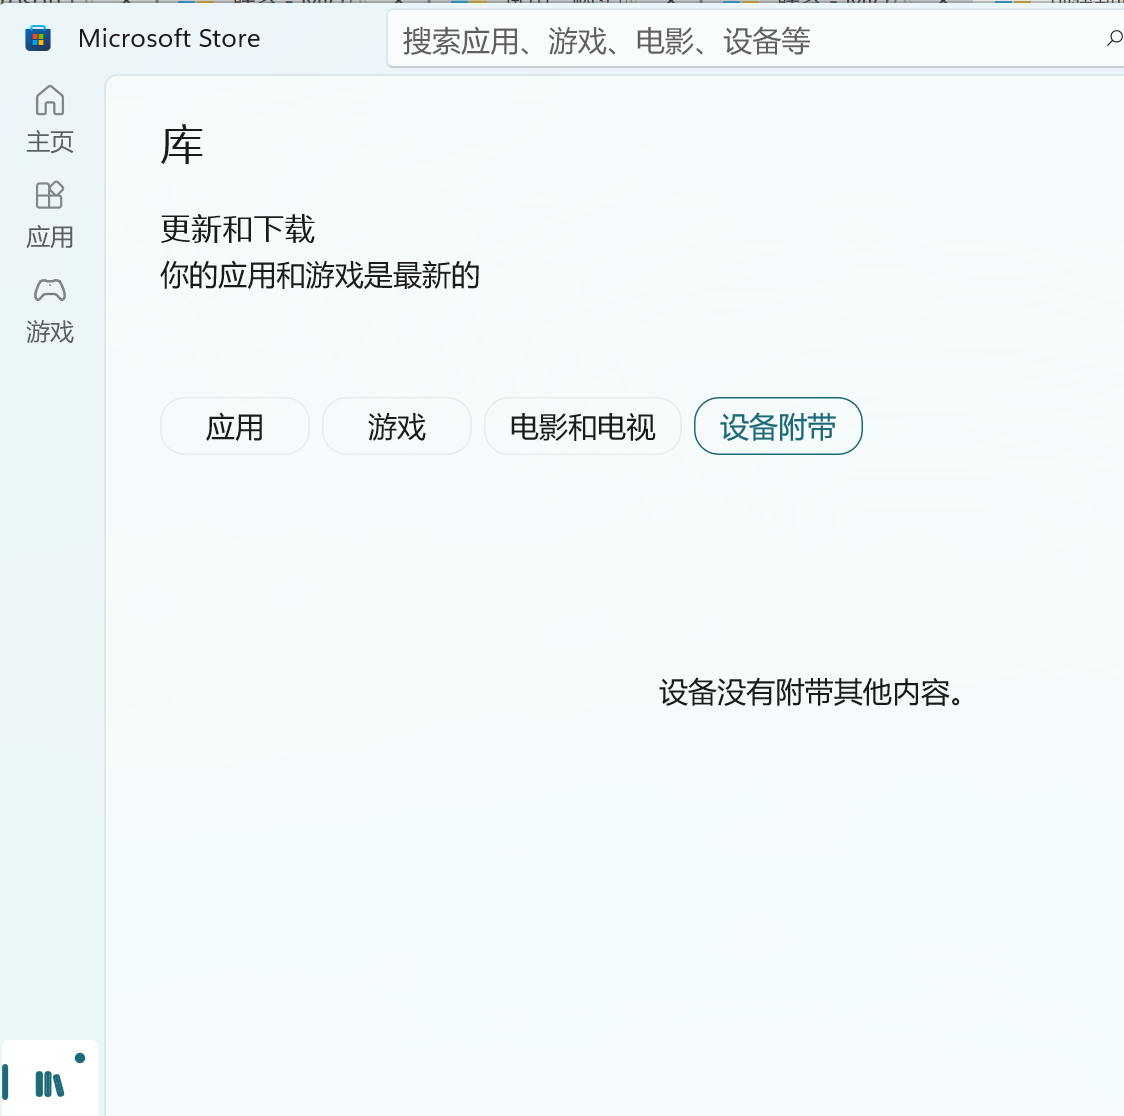Viewport: 1124px width, 1116px height.
Task: Open the Library icon in sidebar bottom
Action: [x=49, y=1080]
